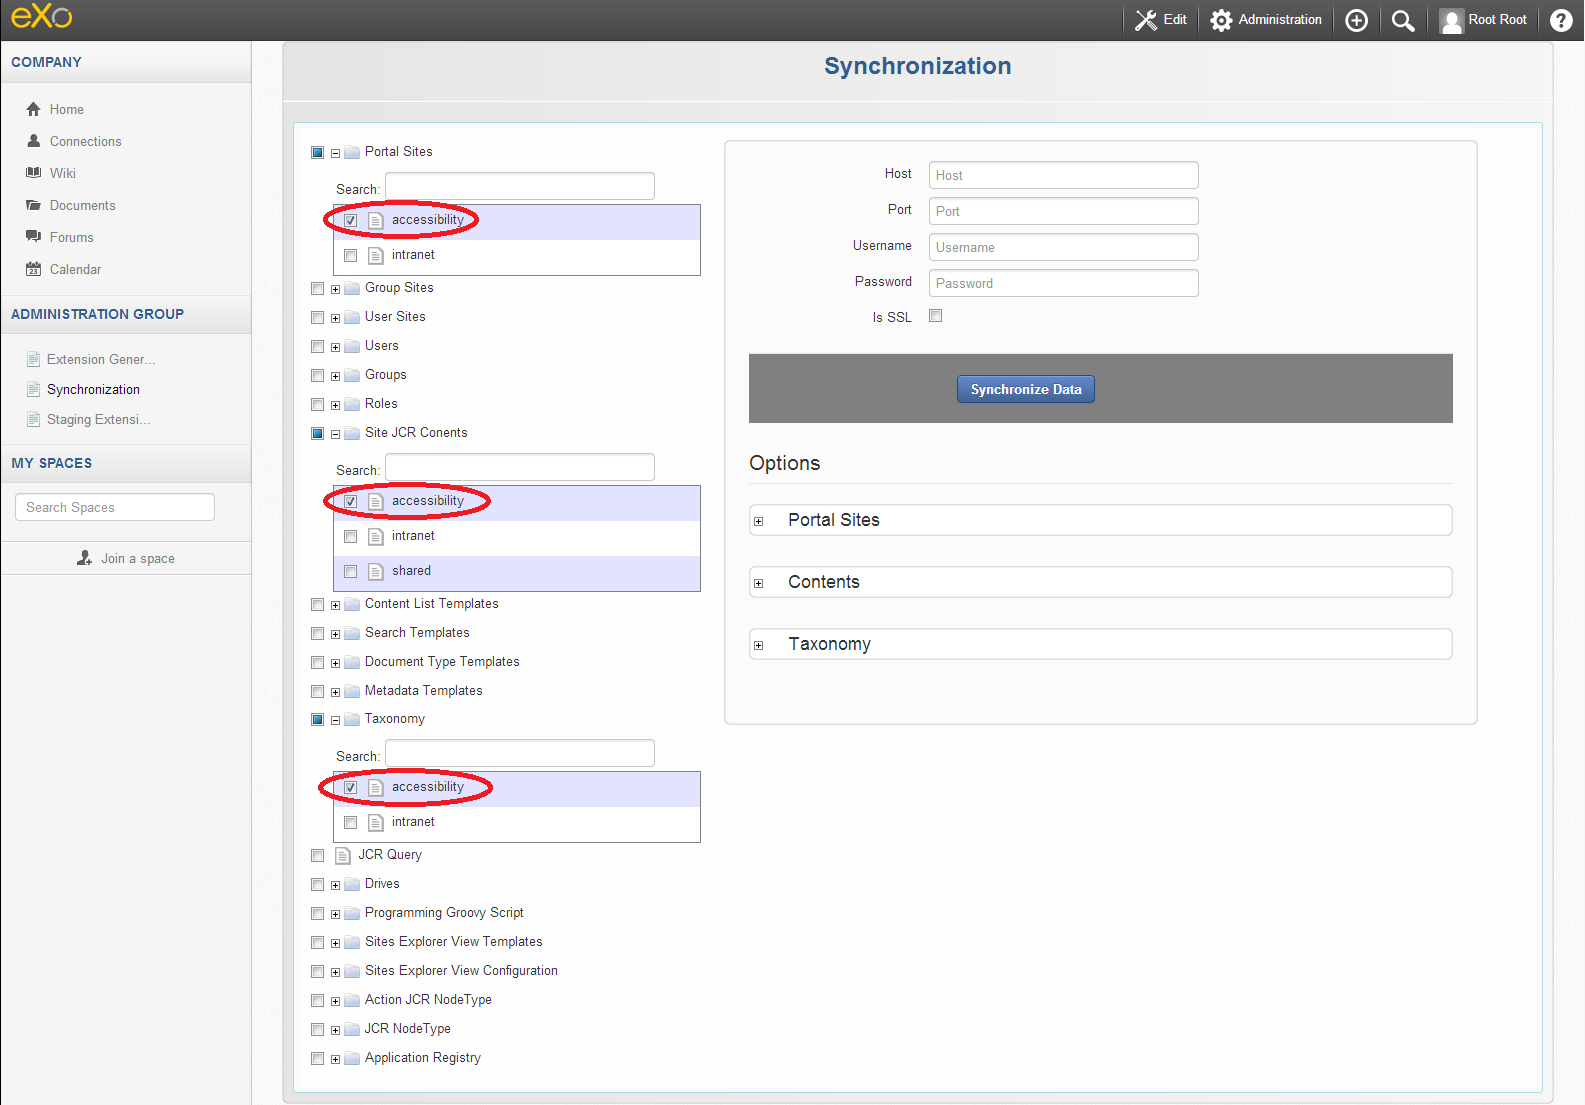Click the eXo logo
1585x1105 pixels.
click(x=42, y=16)
